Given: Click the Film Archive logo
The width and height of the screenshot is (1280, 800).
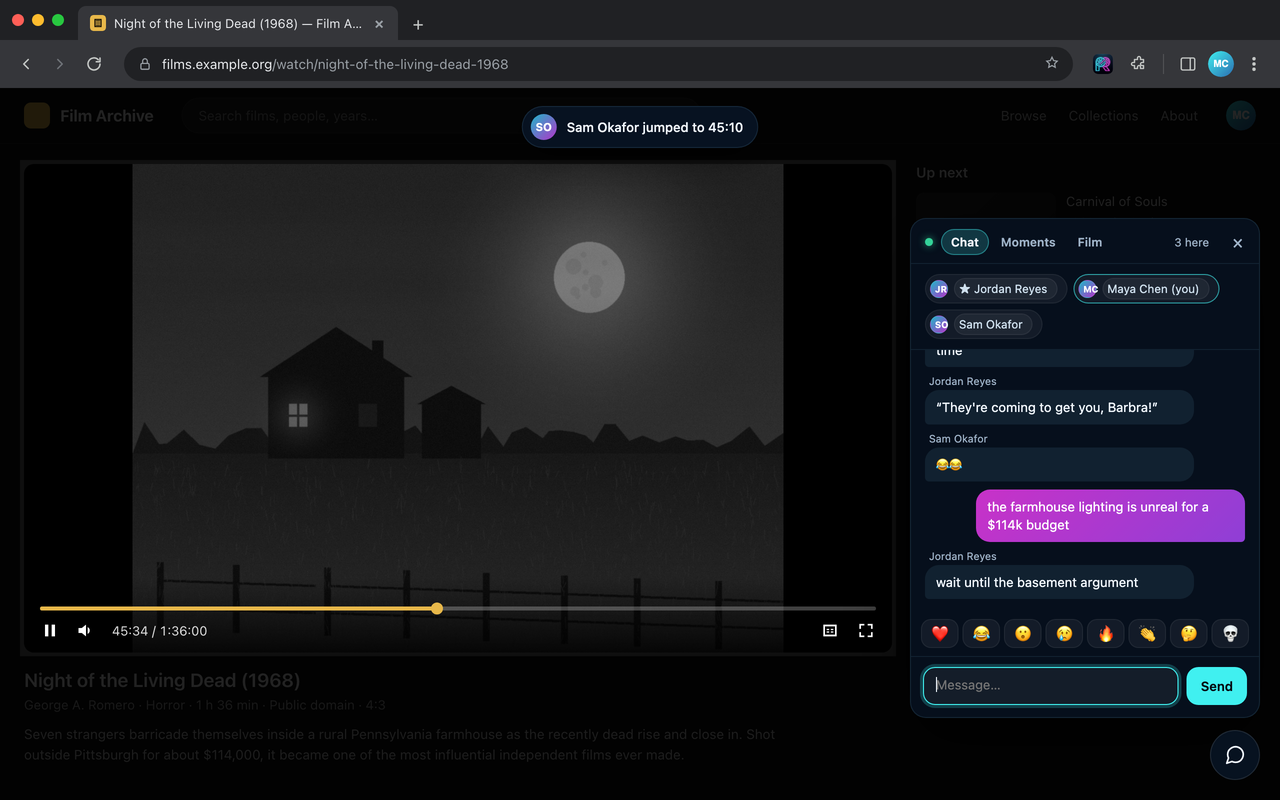Looking at the screenshot, I should [89, 116].
